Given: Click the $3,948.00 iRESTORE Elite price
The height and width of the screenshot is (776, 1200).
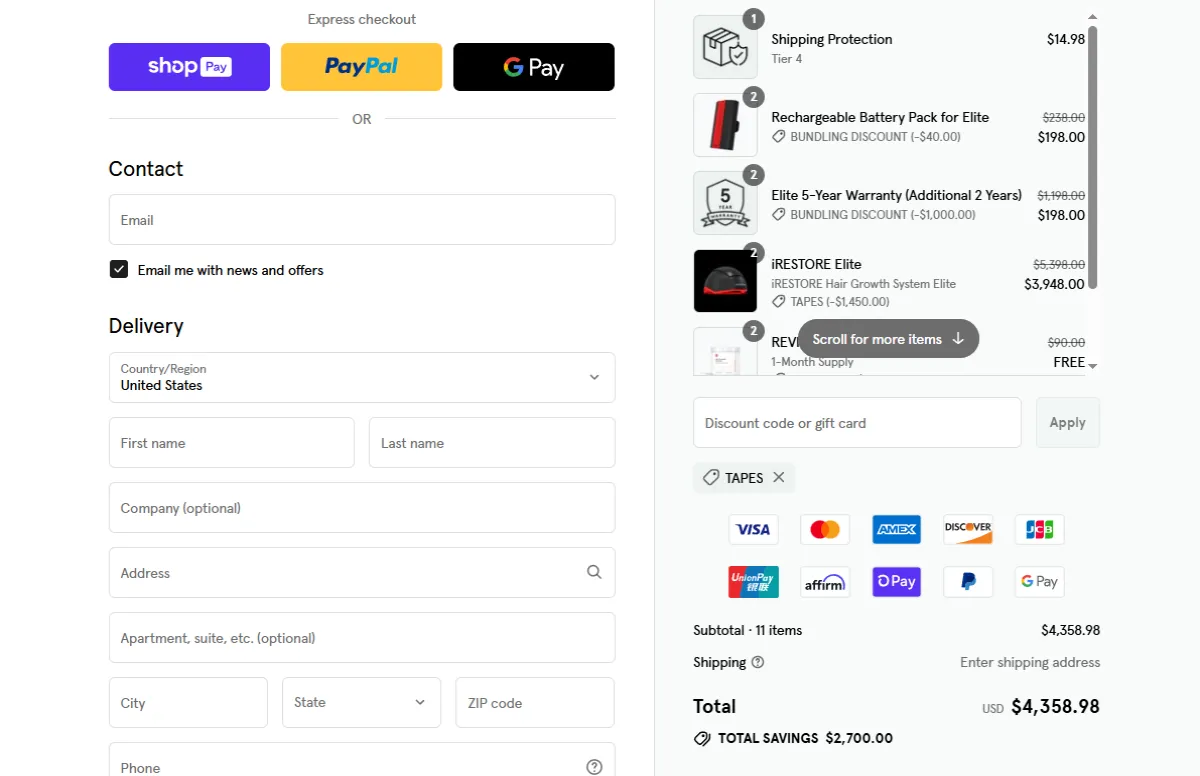Looking at the screenshot, I should coord(1055,284).
